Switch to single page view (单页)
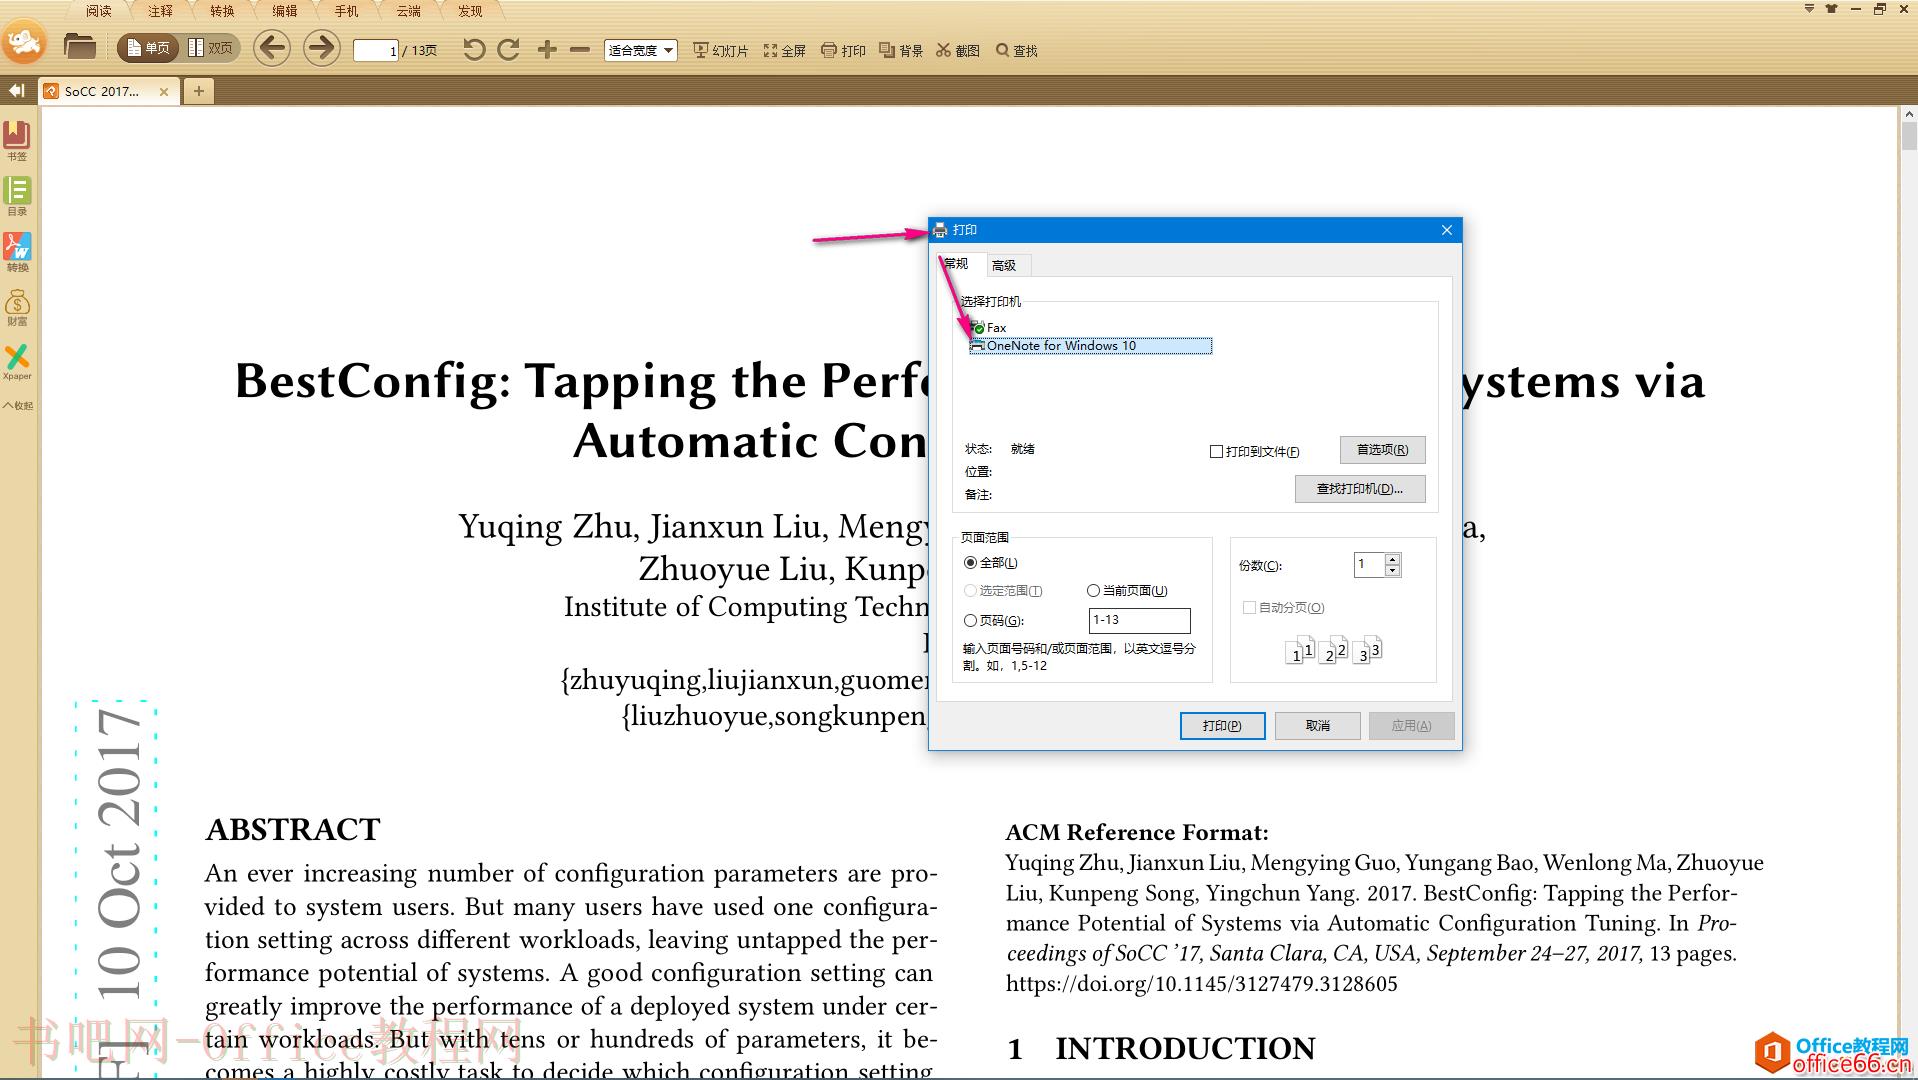Image resolution: width=1918 pixels, height=1080 pixels. tap(148, 48)
